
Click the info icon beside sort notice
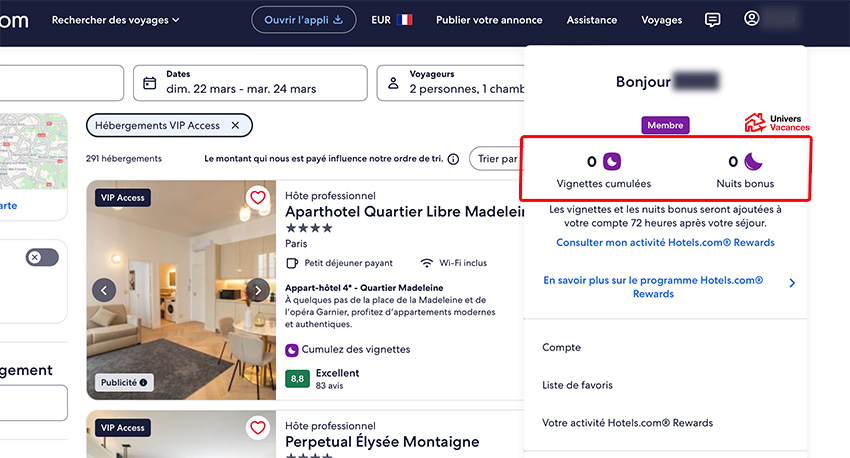[453, 159]
